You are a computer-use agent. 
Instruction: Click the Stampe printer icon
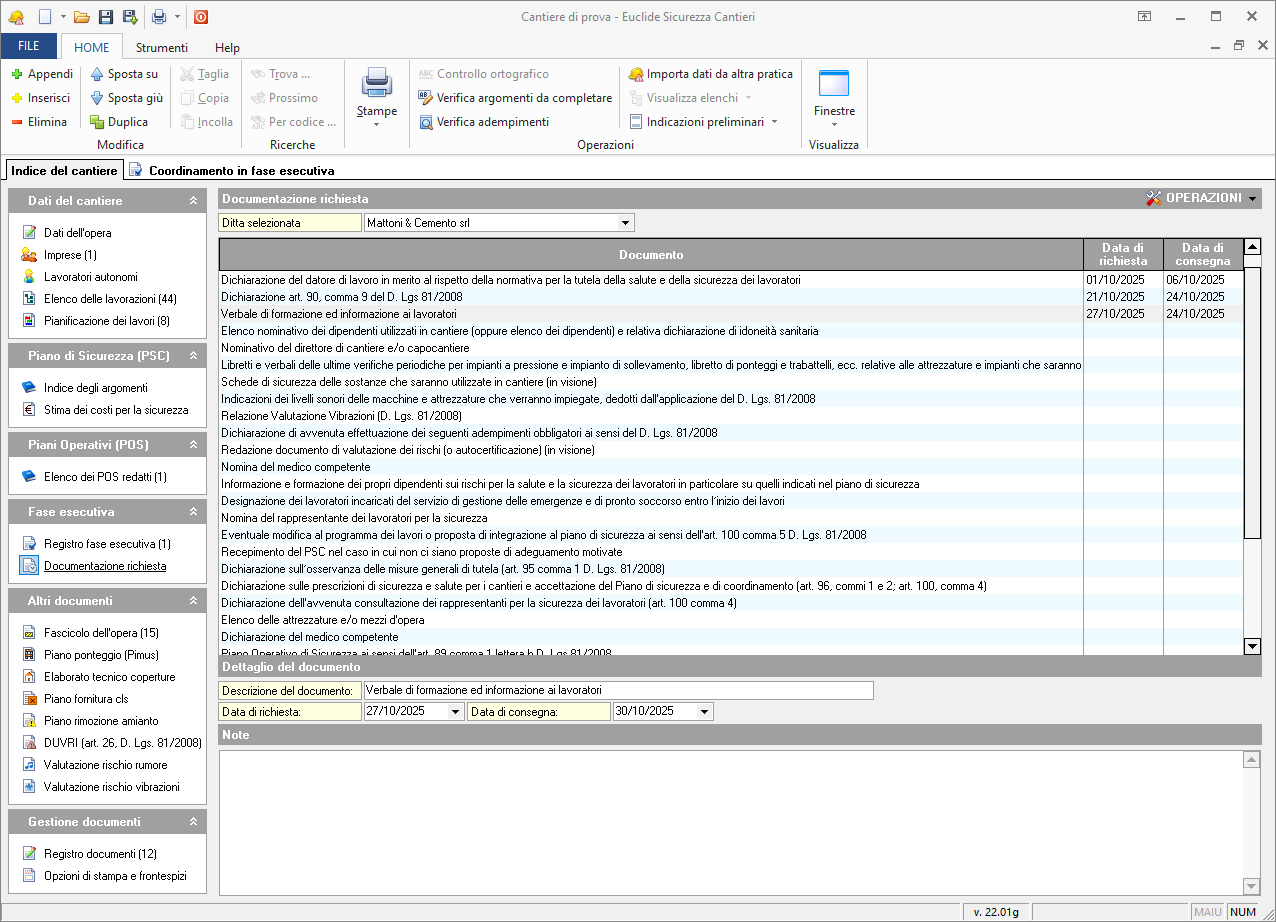click(377, 82)
